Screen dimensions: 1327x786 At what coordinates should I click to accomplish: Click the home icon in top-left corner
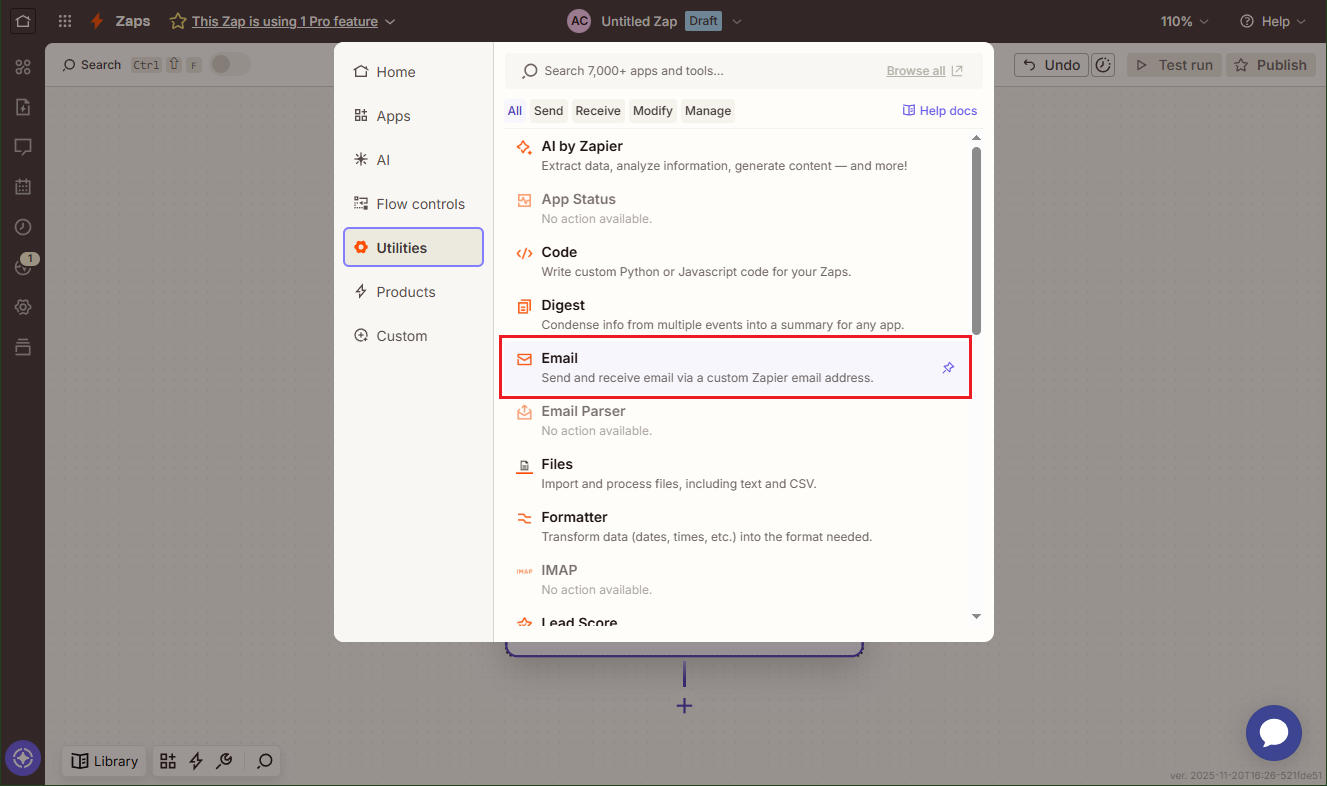point(22,20)
